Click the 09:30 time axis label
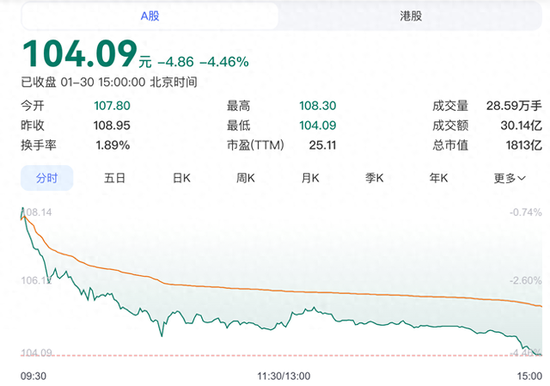 click(x=33, y=376)
